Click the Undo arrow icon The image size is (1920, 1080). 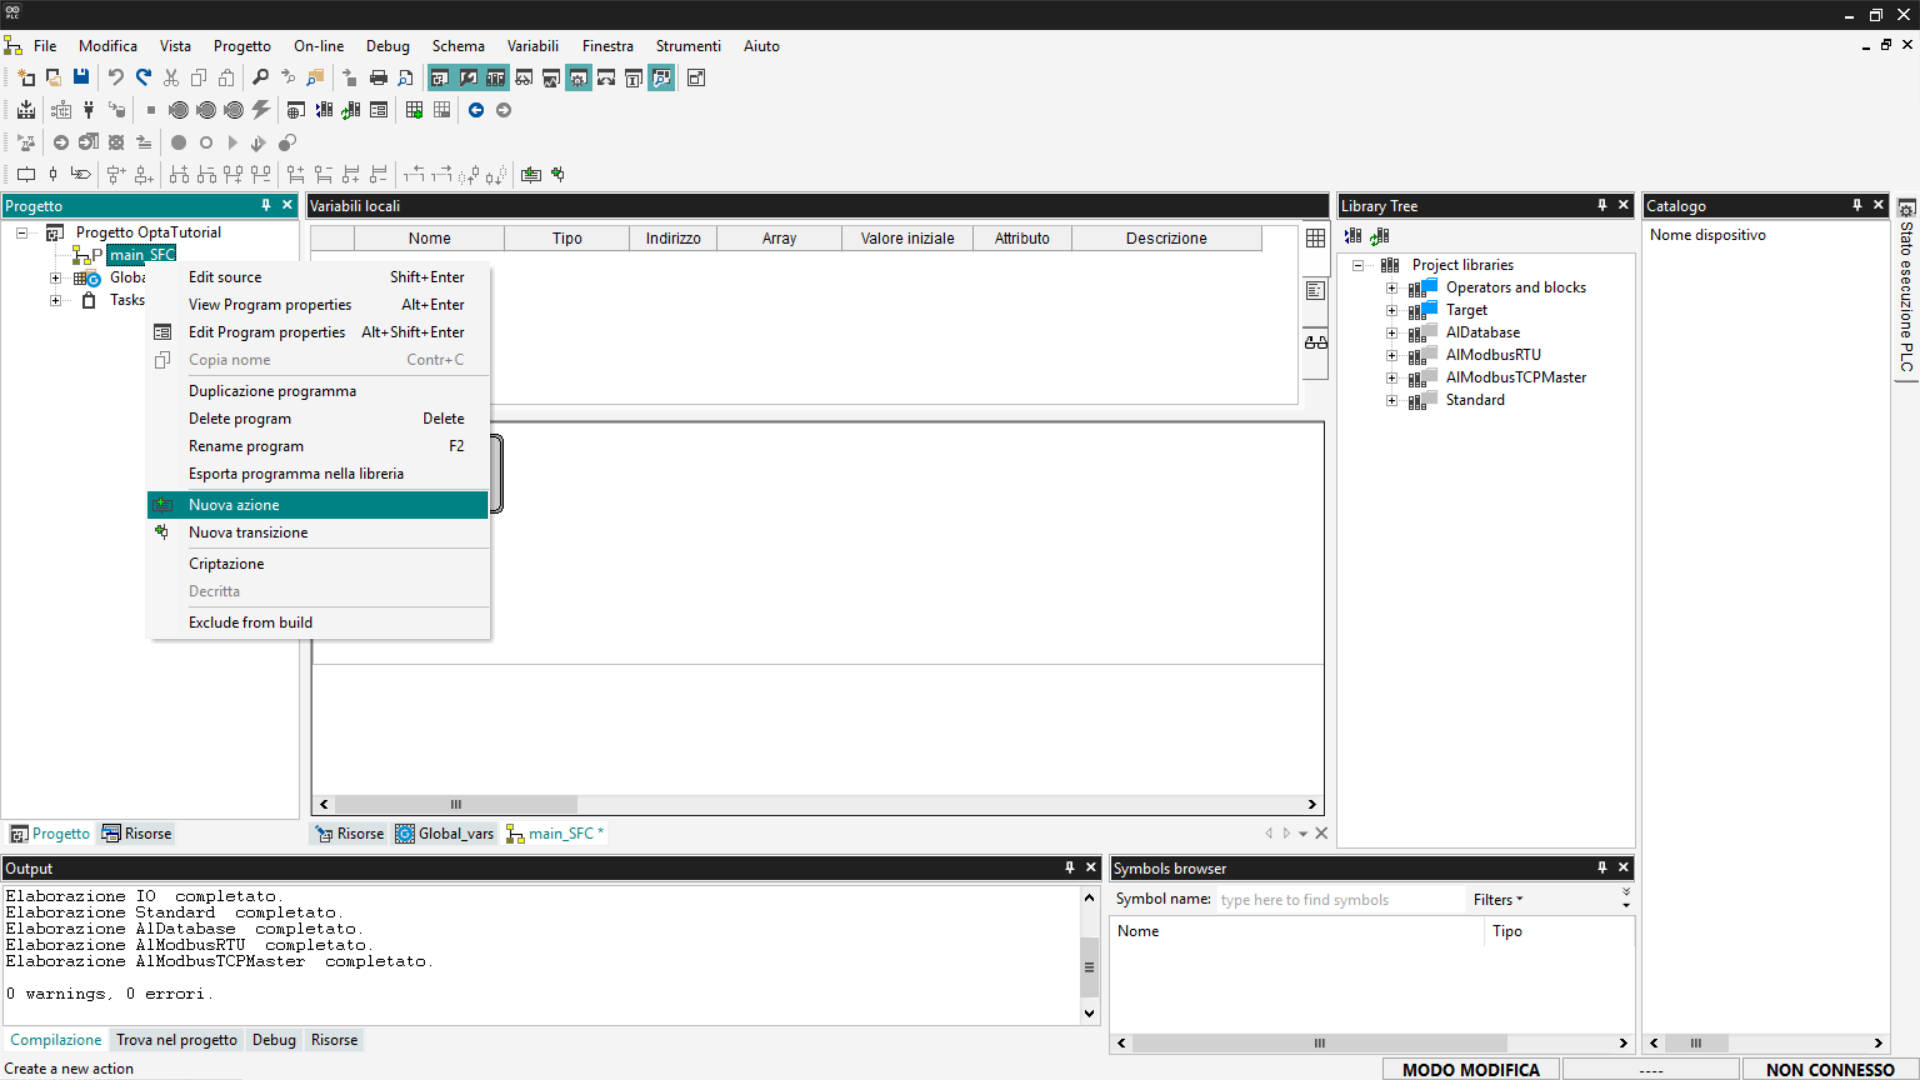click(x=116, y=78)
